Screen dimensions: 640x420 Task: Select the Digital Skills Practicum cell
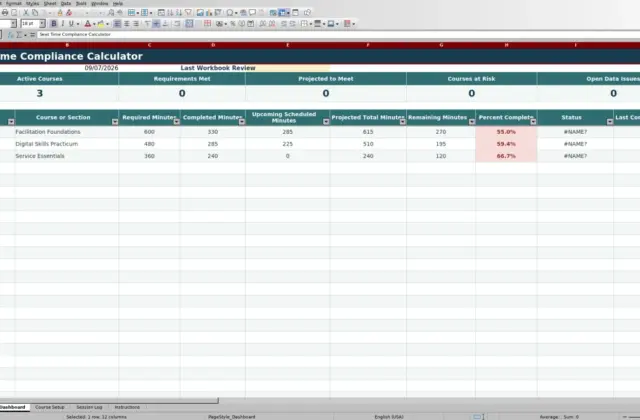click(x=67, y=144)
